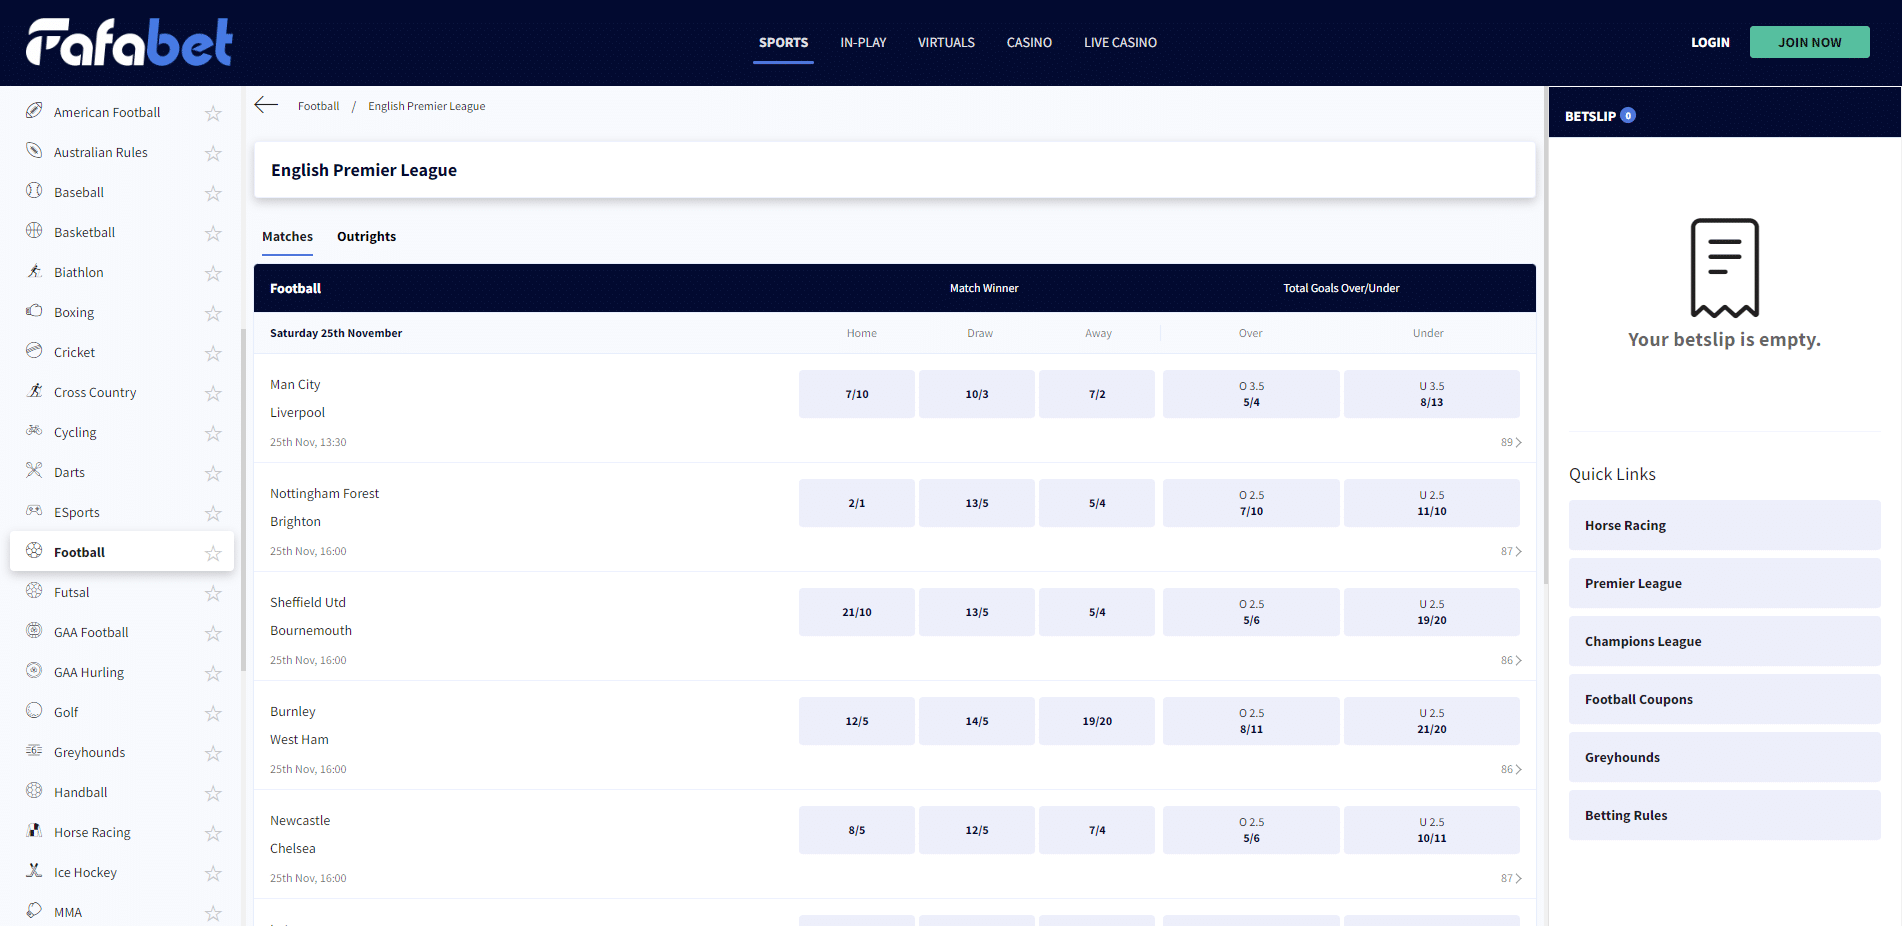The height and width of the screenshot is (926, 1902).
Task: Expand Newcastle v Chelsea 87 markets
Action: pyautogui.click(x=1511, y=878)
